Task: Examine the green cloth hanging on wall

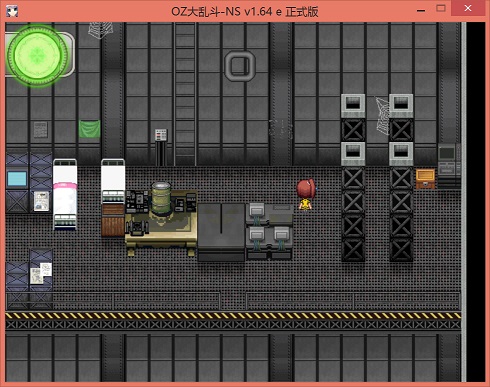Action: [x=89, y=129]
